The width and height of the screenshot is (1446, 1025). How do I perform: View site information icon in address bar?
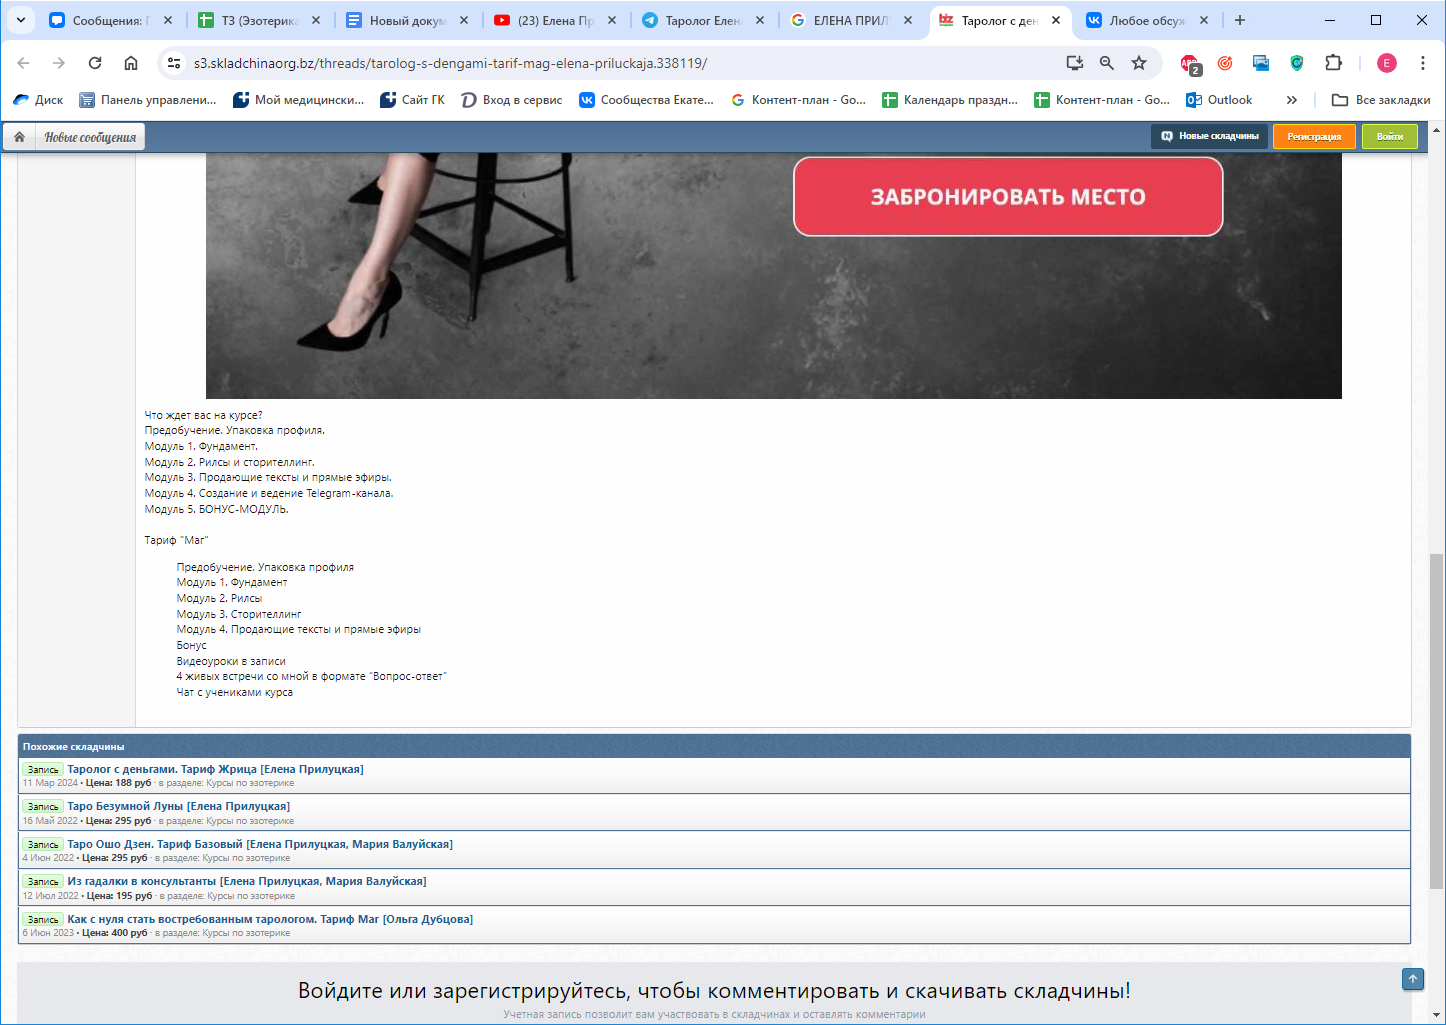(174, 63)
